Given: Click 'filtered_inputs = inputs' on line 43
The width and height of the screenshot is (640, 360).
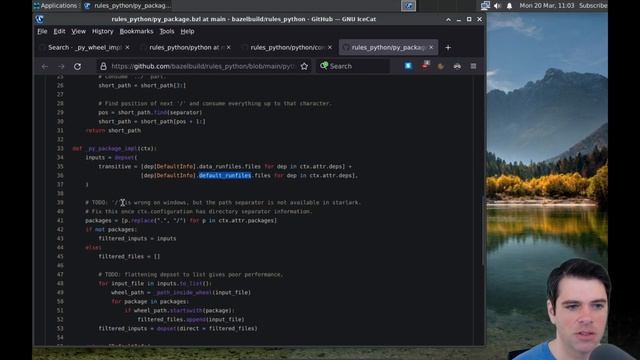Looking at the screenshot, I should pyautogui.click(x=137, y=238).
